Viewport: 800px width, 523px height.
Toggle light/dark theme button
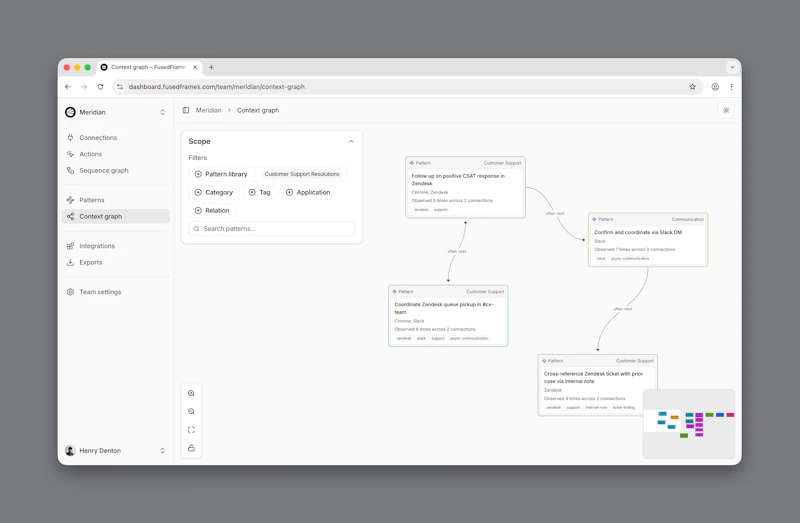[x=726, y=110]
